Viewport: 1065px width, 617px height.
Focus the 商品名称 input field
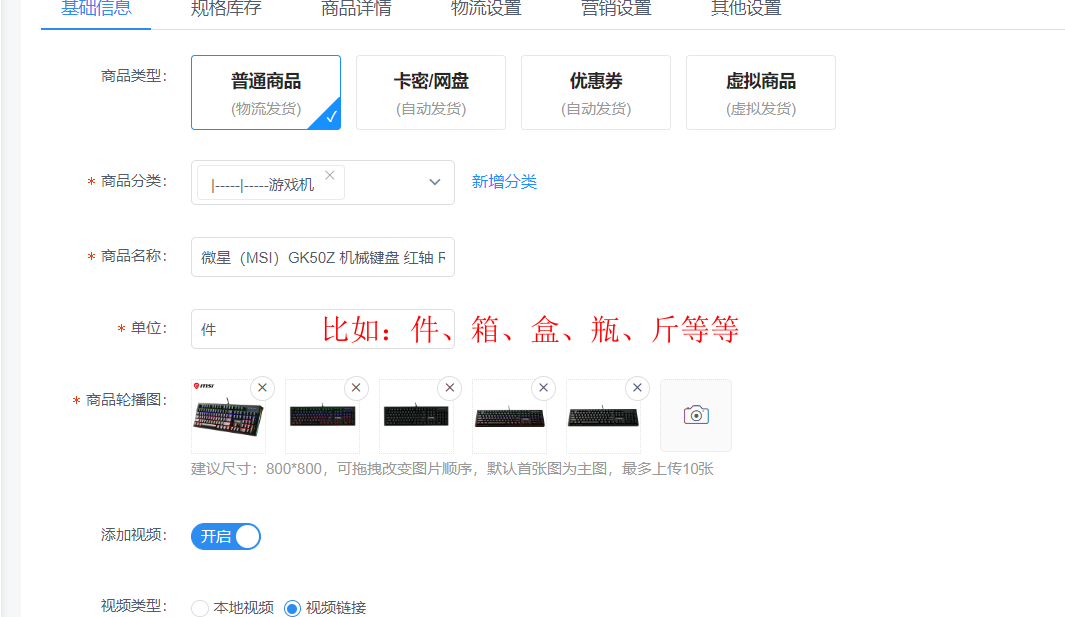[x=323, y=257]
